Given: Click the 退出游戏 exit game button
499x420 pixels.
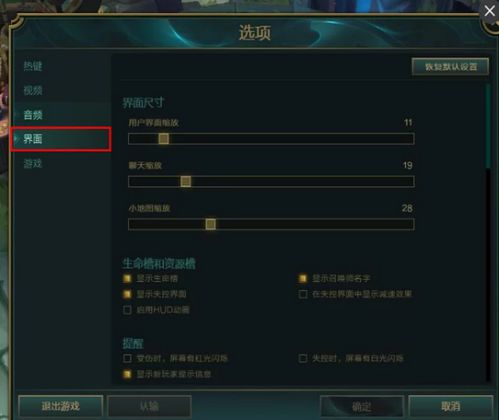Looking at the screenshot, I should pyautogui.click(x=61, y=406).
